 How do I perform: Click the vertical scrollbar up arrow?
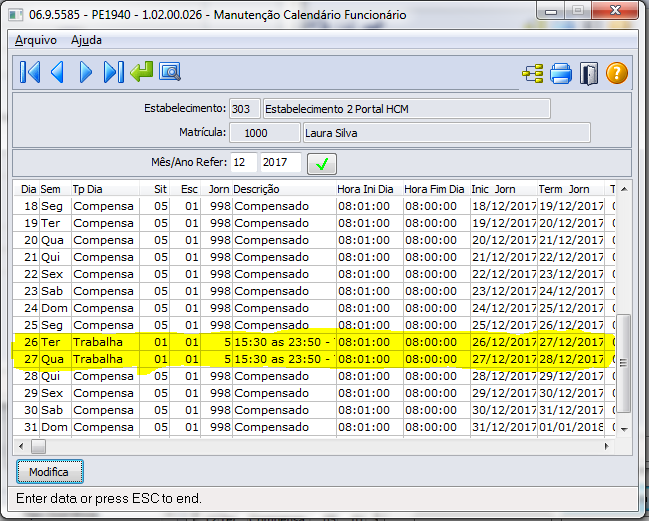[x=624, y=189]
